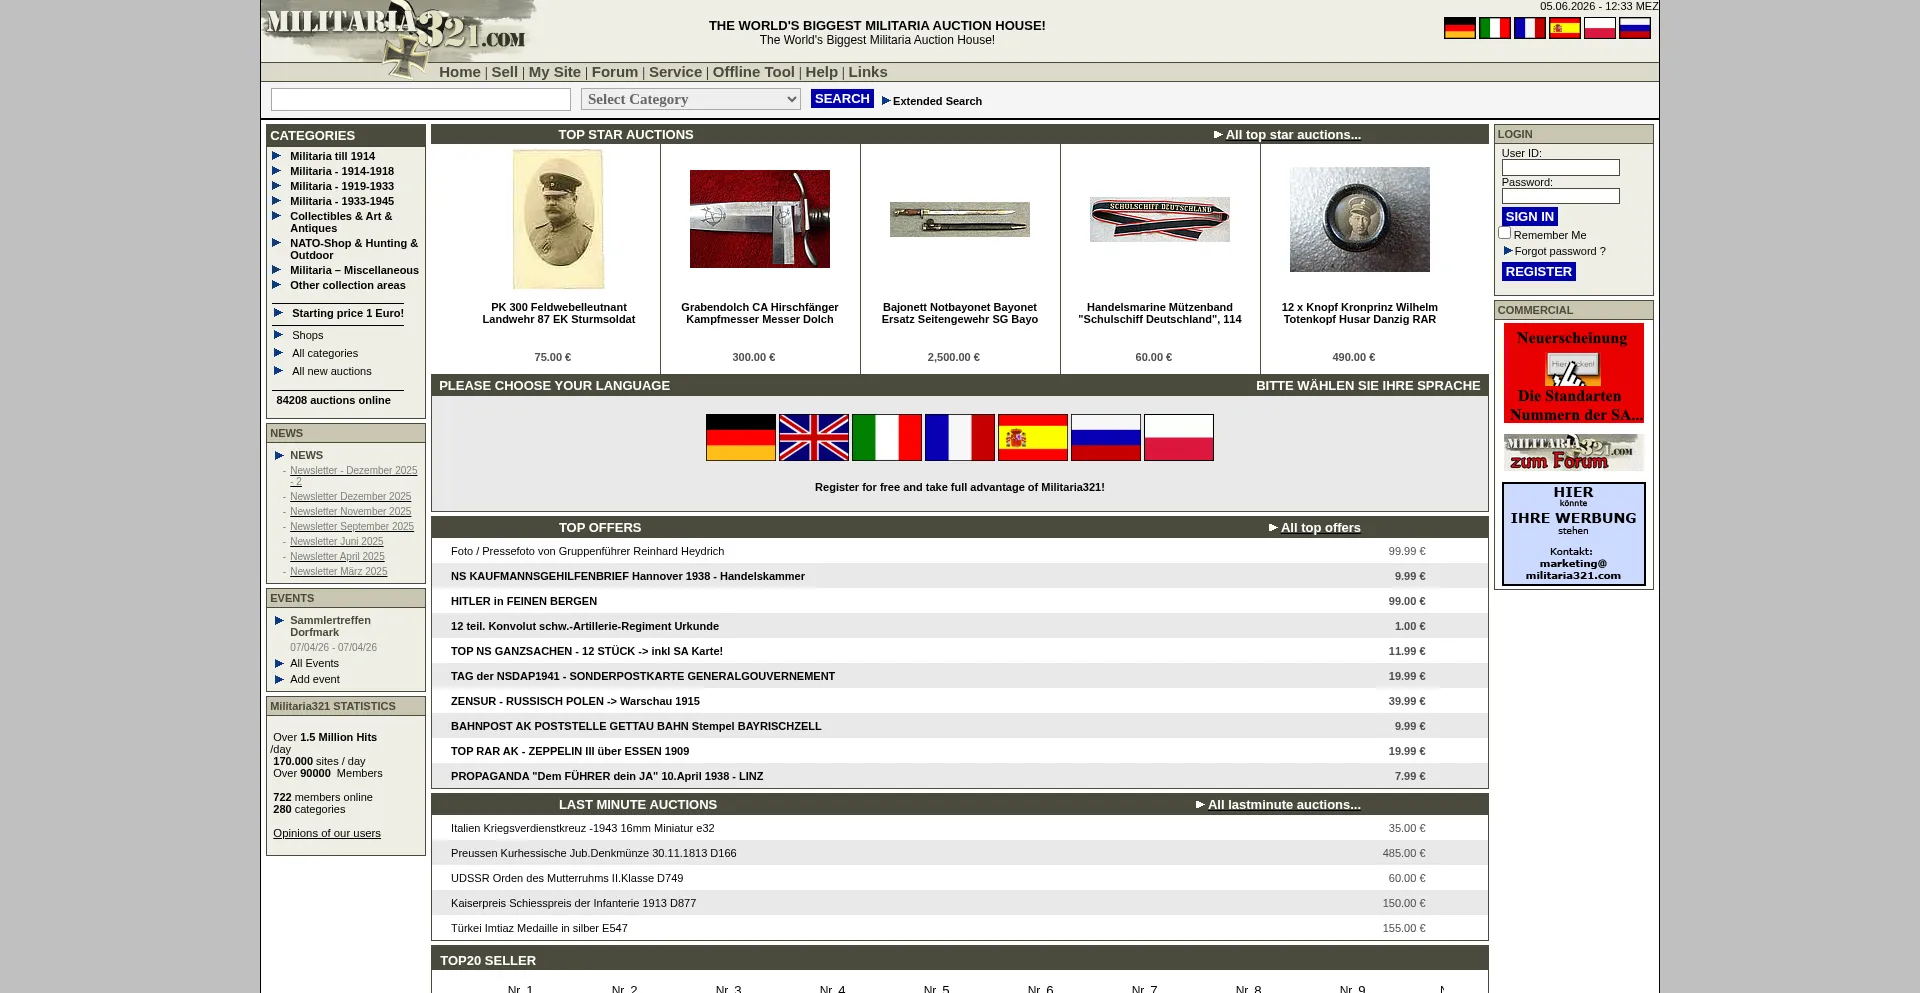Choose Russian language with large flag
Viewport: 1920px width, 993px height.
click(1105, 438)
